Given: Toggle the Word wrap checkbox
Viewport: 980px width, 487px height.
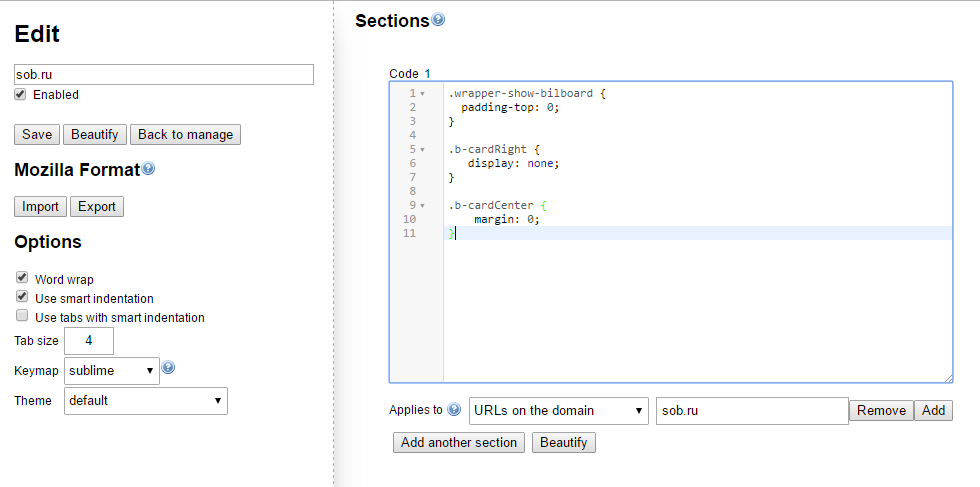Looking at the screenshot, I should pos(22,278).
